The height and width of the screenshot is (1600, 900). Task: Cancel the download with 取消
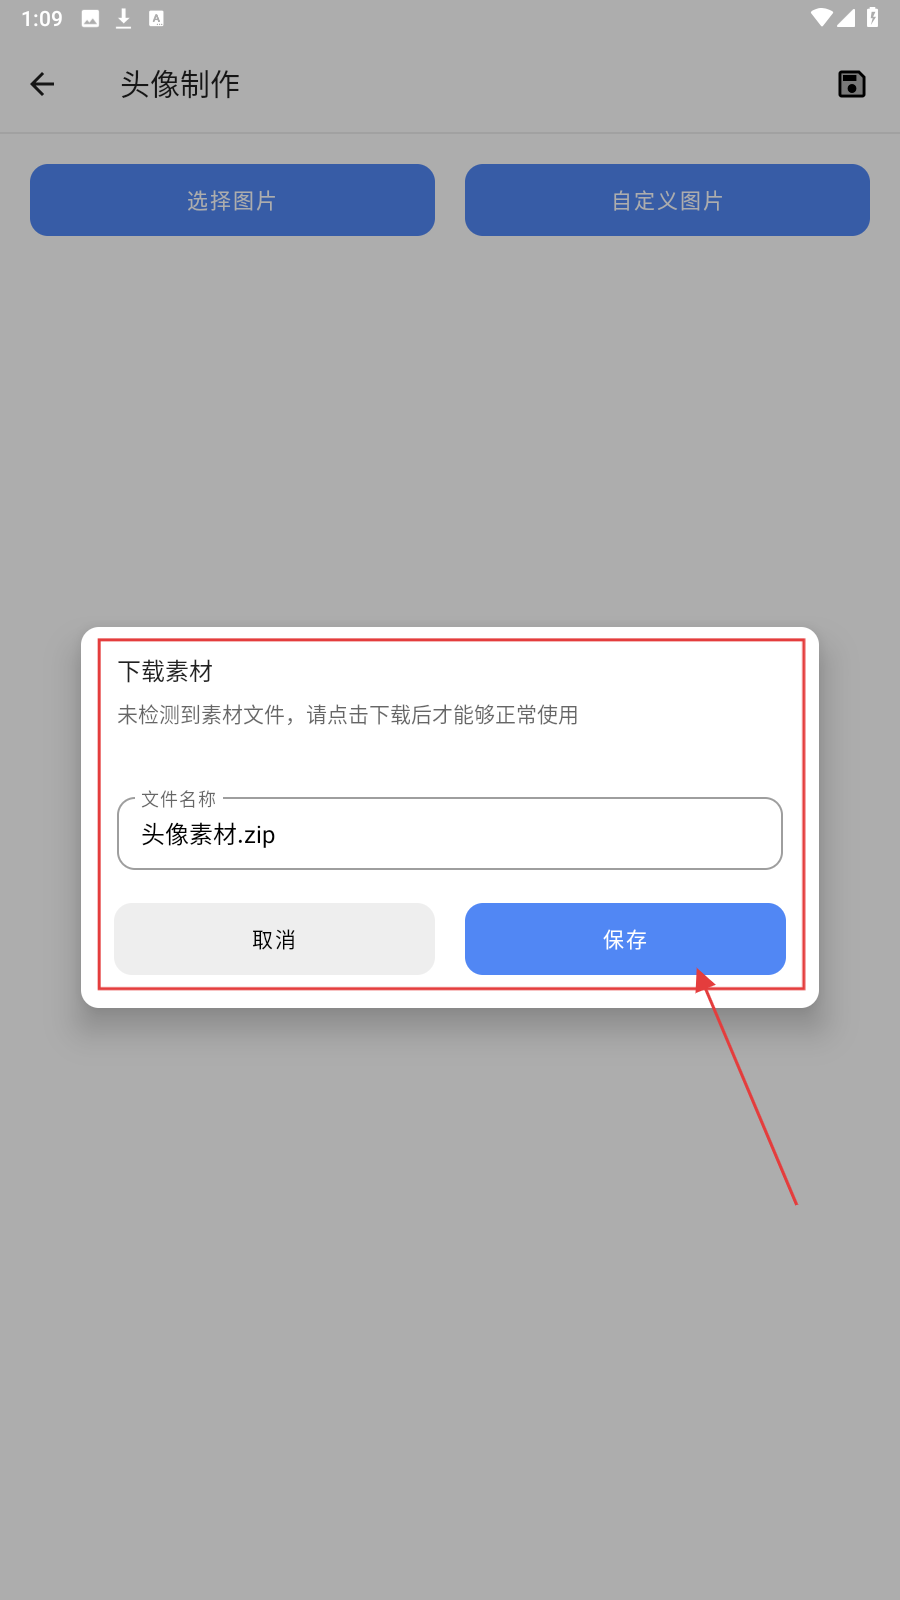click(x=274, y=939)
